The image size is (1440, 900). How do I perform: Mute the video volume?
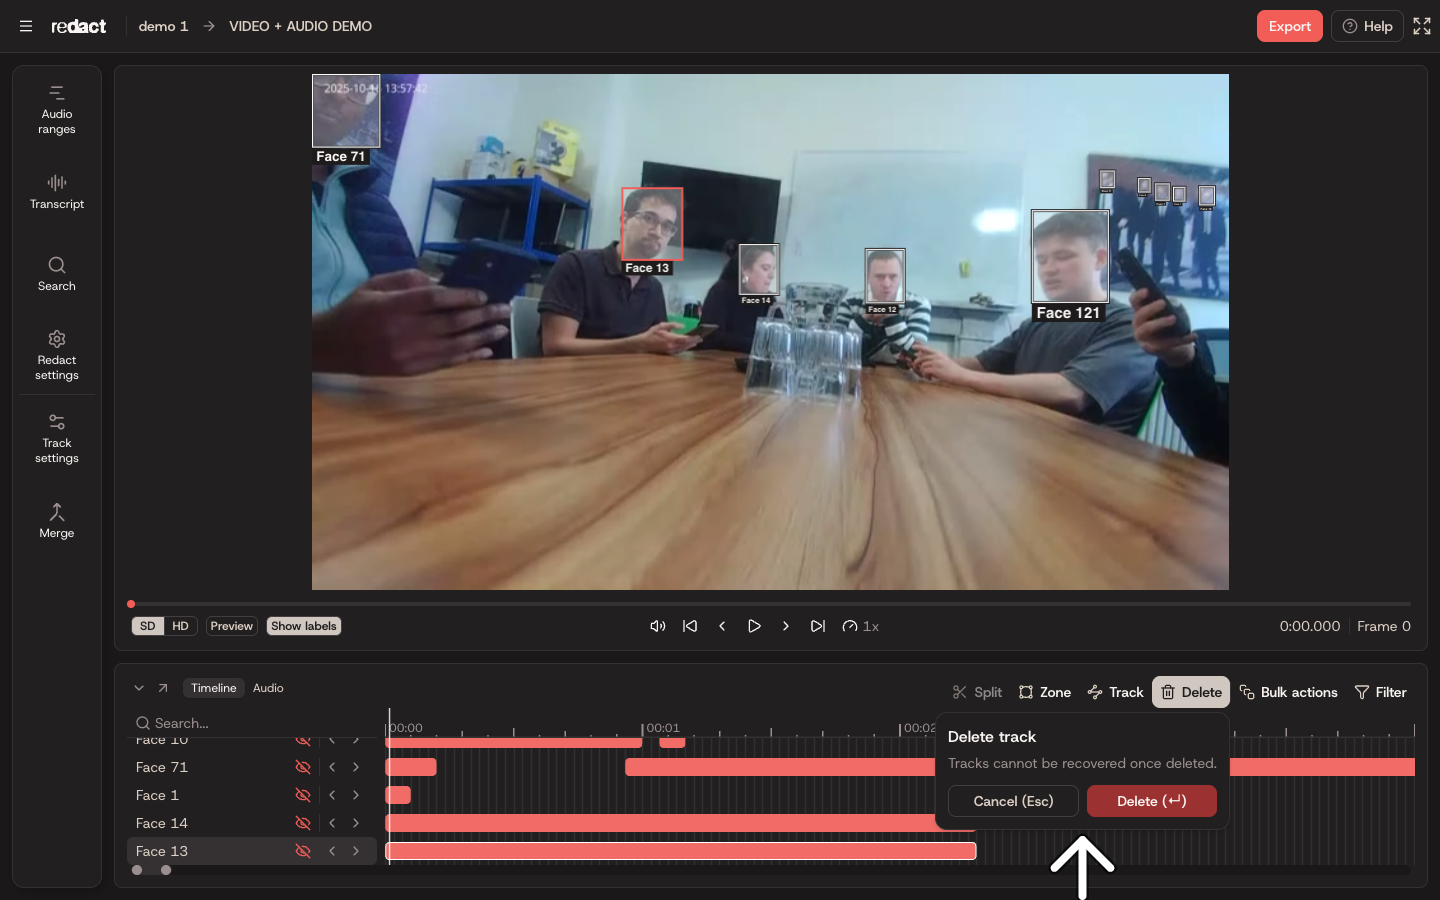click(x=657, y=626)
